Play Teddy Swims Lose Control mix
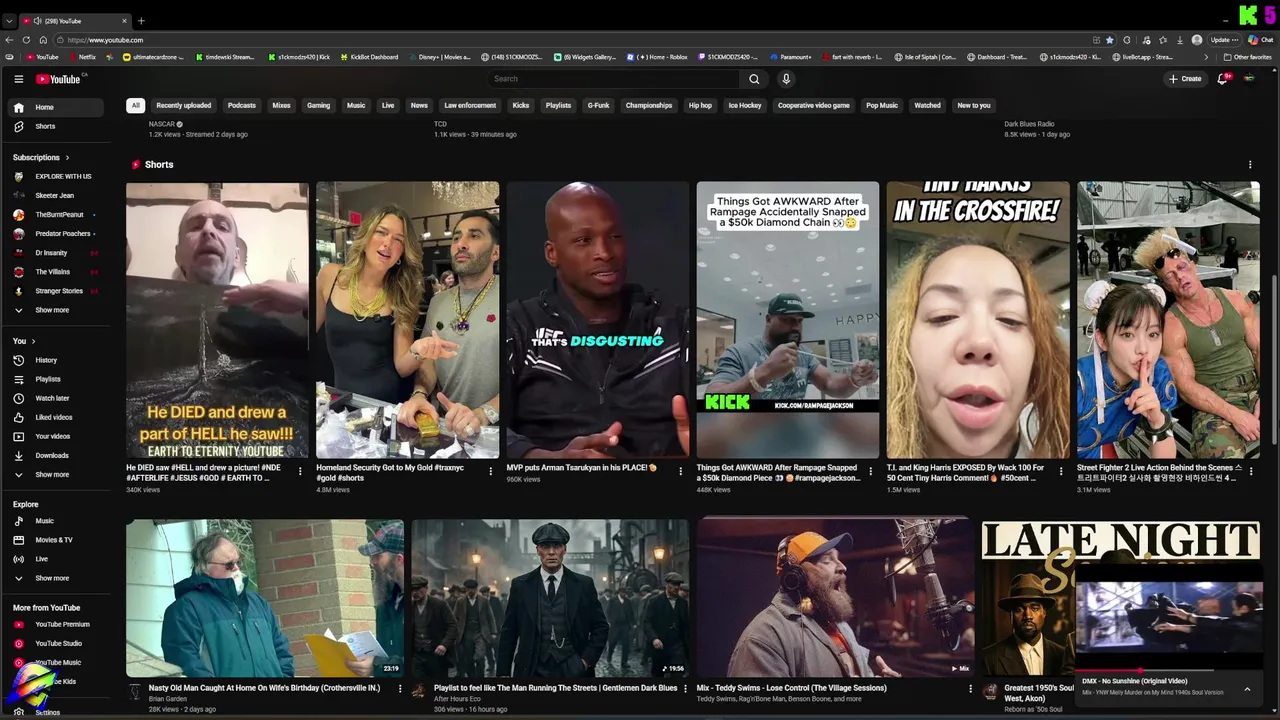This screenshot has height=720, width=1280. [x=835, y=598]
